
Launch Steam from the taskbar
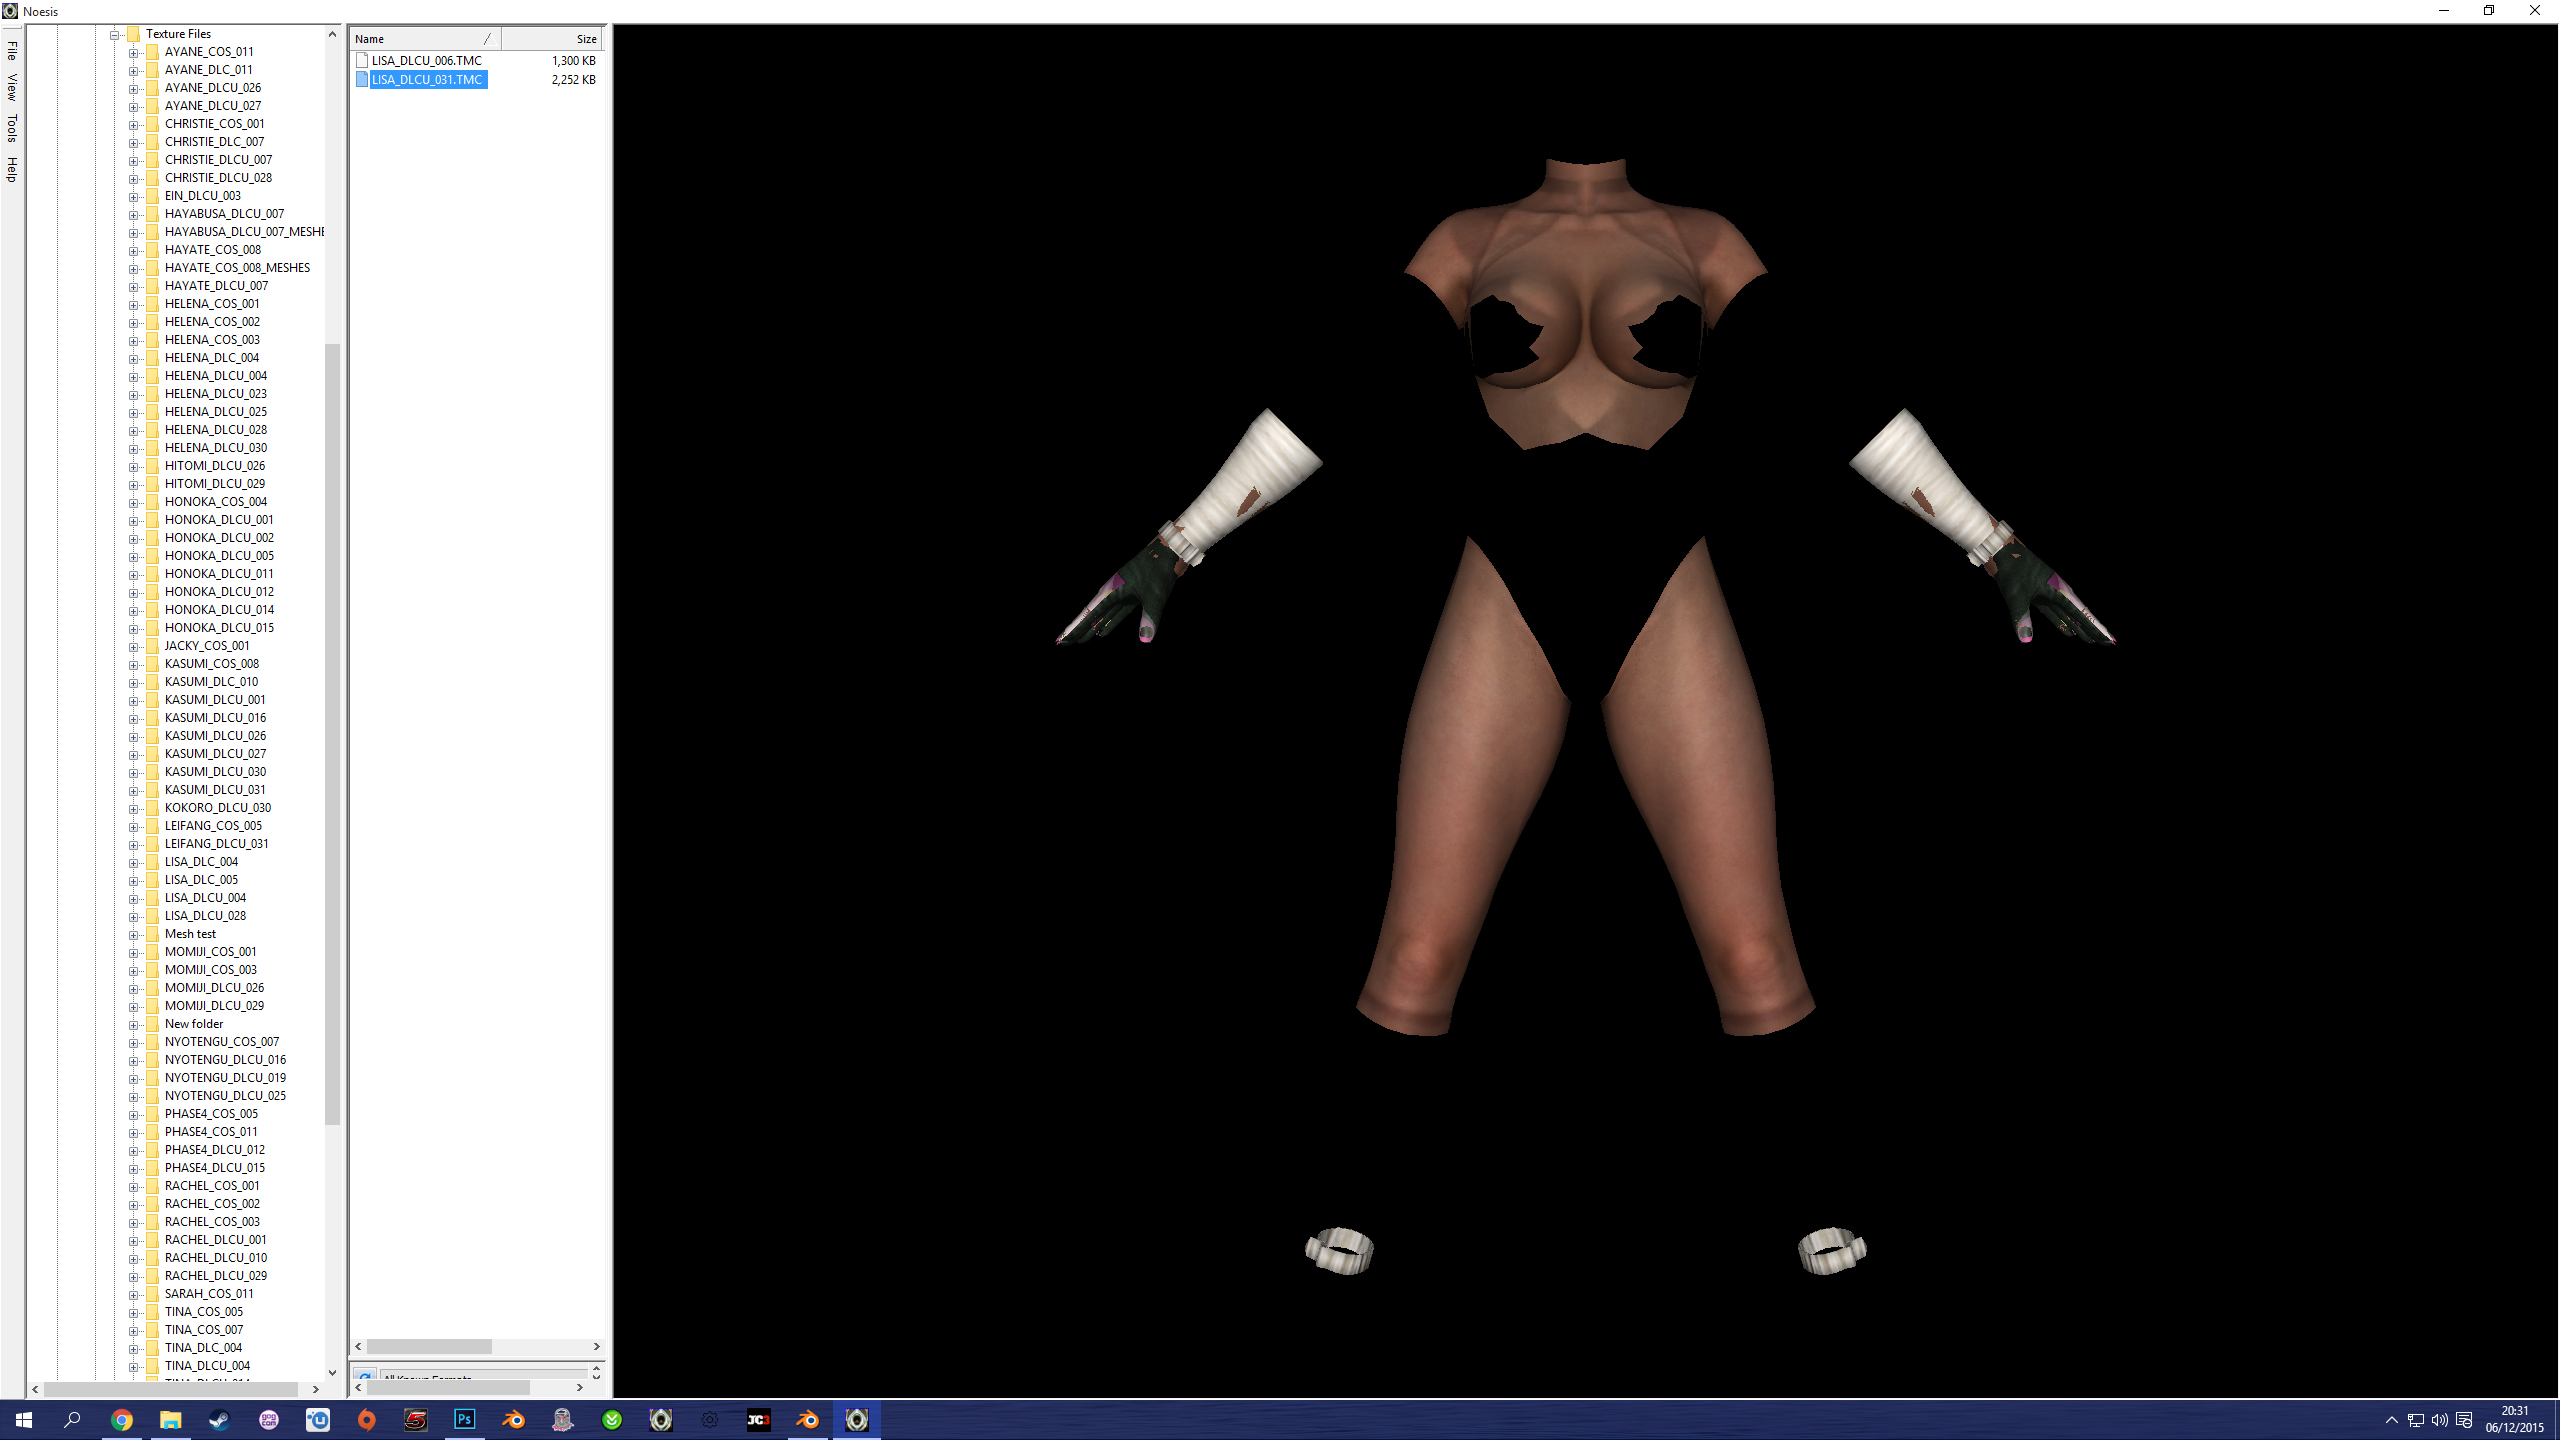[219, 1419]
